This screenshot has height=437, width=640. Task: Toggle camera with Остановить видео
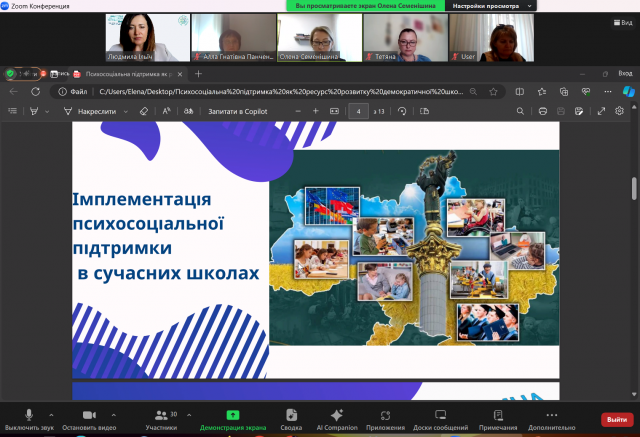click(x=89, y=415)
